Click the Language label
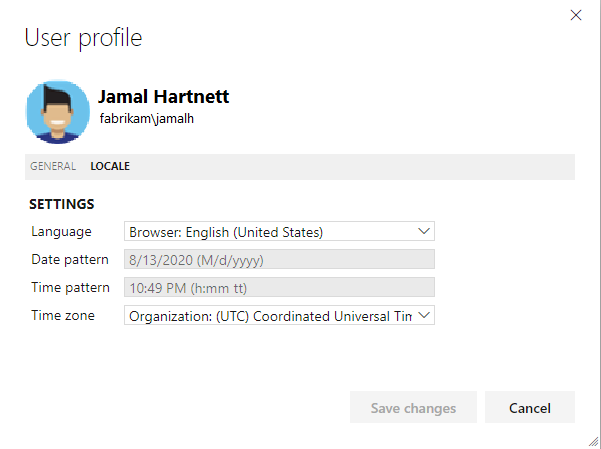The image size is (601, 449). (61, 231)
